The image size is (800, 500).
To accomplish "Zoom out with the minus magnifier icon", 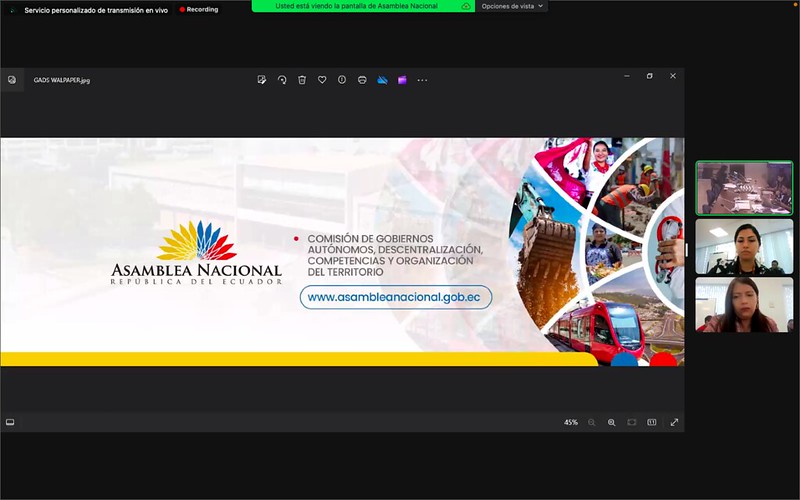I will pyautogui.click(x=591, y=422).
